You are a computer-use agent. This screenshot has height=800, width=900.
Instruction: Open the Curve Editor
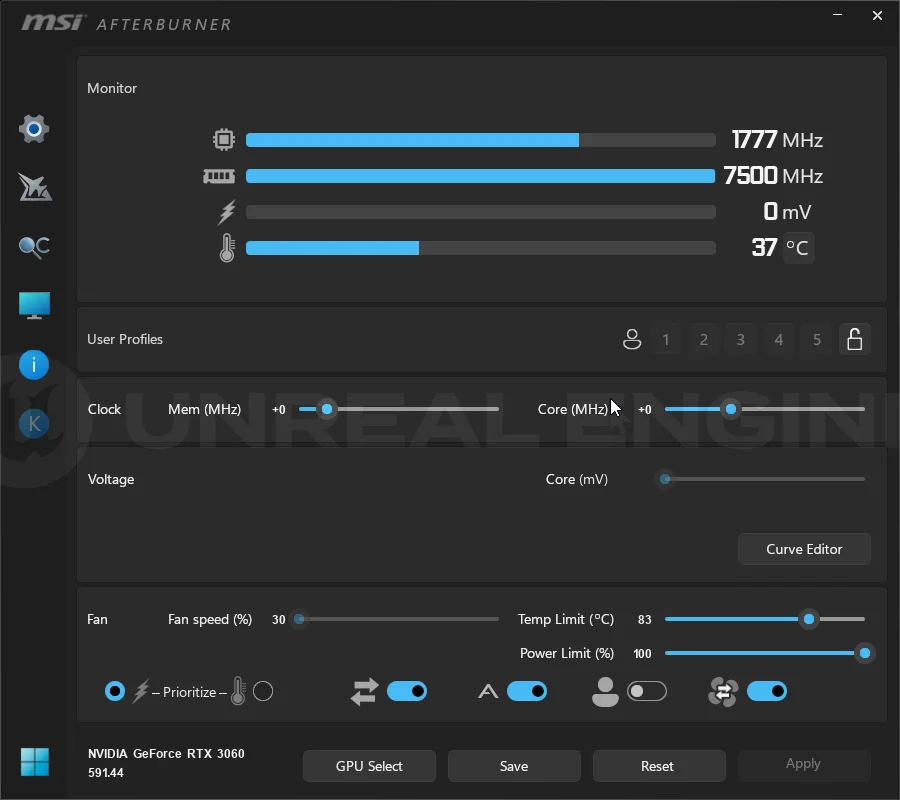coord(804,549)
